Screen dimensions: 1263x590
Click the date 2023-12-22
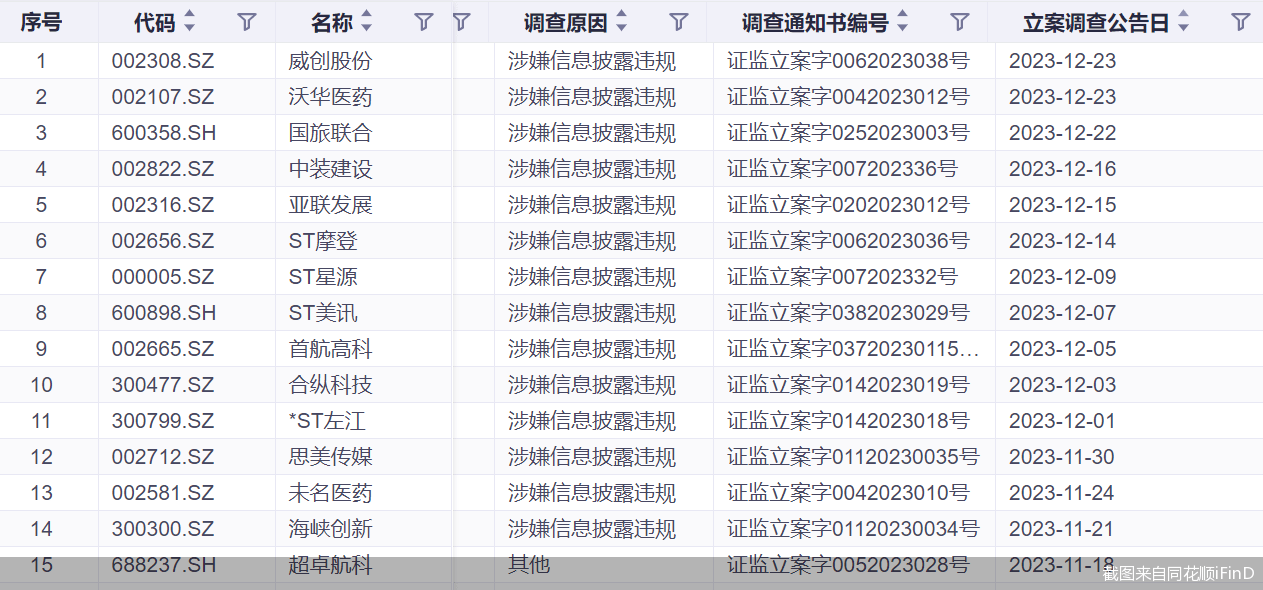1062,133
